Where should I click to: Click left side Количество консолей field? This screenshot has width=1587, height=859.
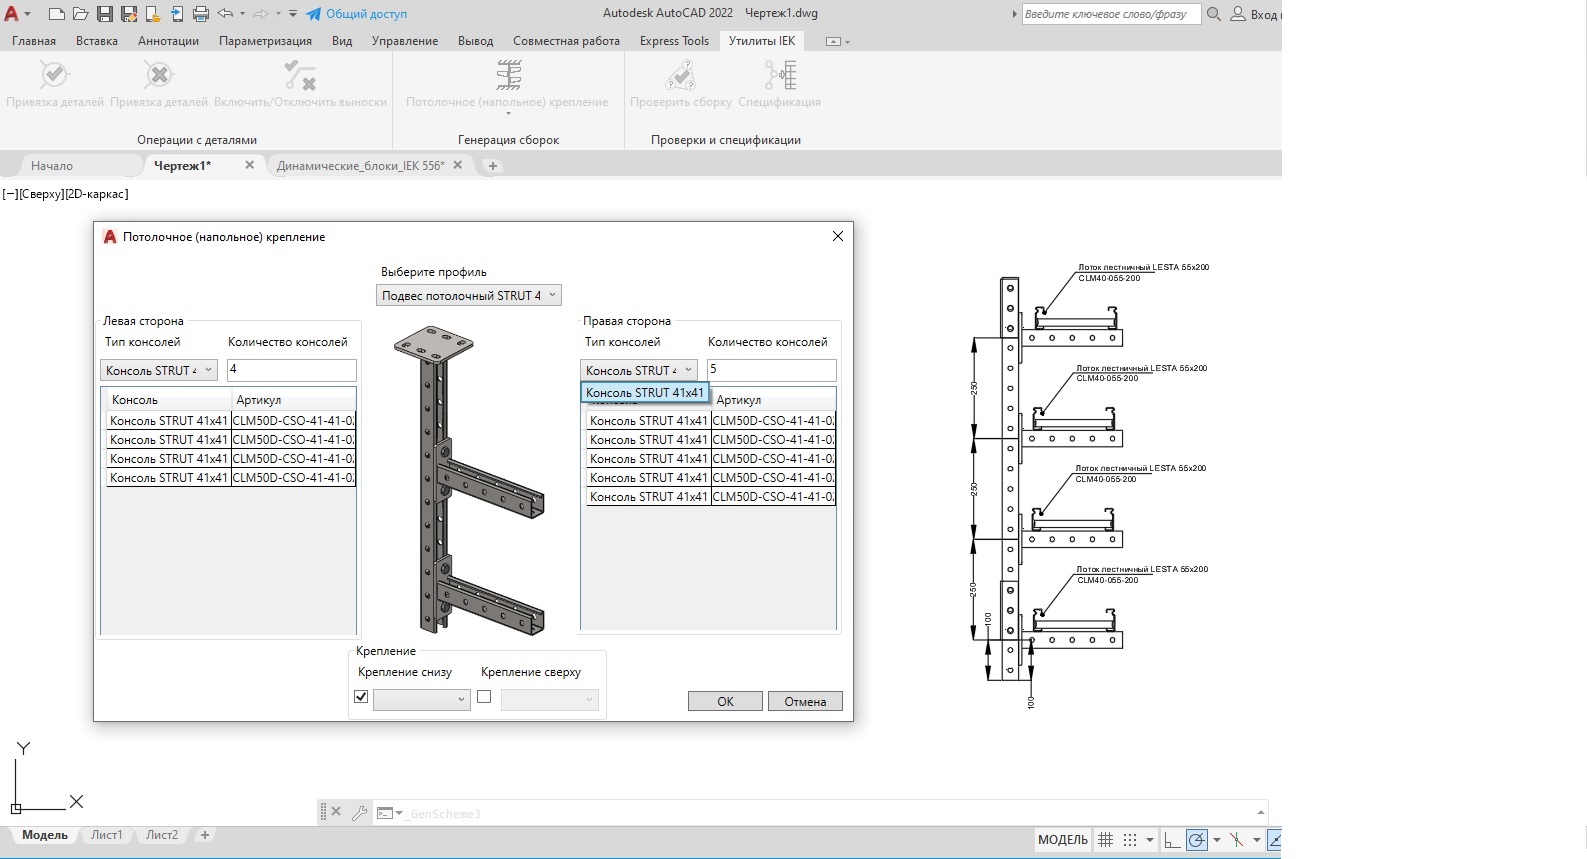point(291,370)
